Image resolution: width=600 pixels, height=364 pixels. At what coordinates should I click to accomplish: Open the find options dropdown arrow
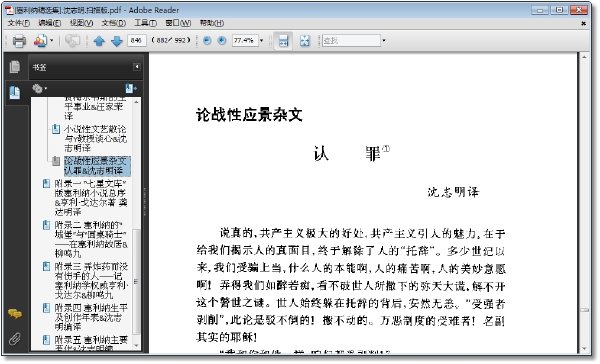(x=384, y=41)
